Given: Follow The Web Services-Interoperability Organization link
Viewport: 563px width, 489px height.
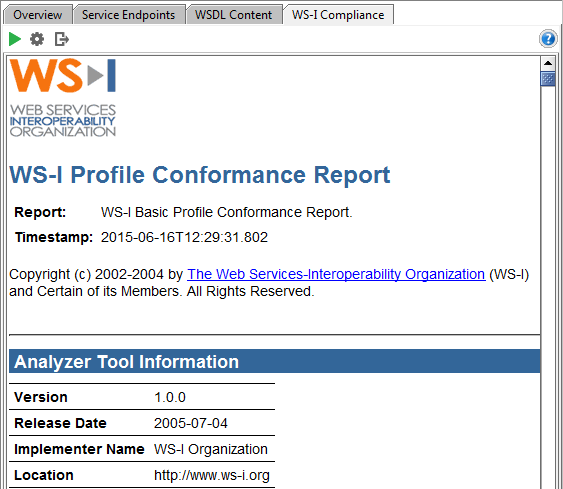Looking at the screenshot, I should (x=336, y=274).
